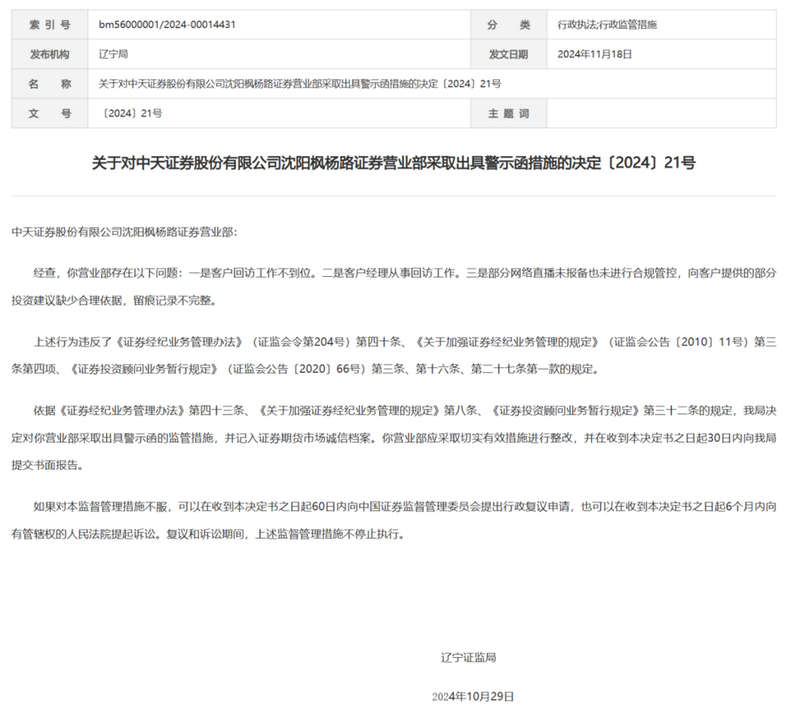Screen dimensions: 800x713
Task: Click the line starting 定对你营业部采取出具警示函的监管措施
Action: pos(394,438)
